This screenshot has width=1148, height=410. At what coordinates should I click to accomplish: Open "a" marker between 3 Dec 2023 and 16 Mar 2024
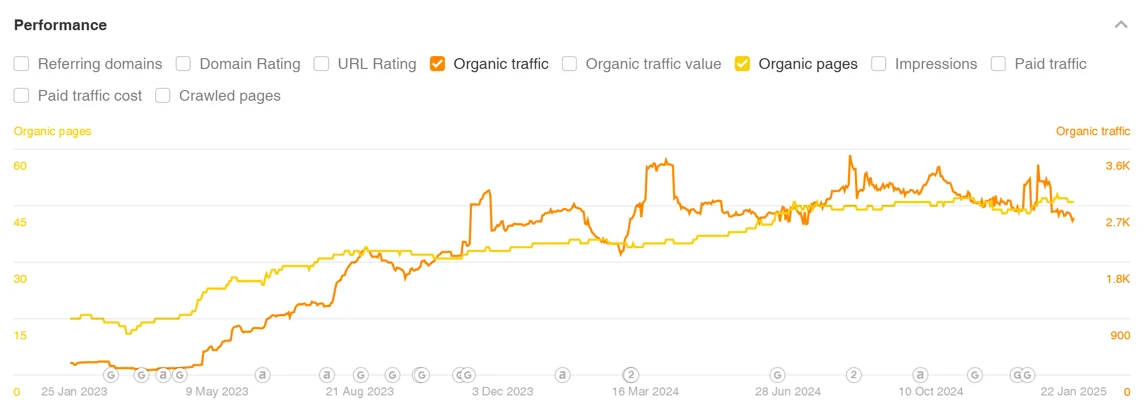pyautogui.click(x=563, y=375)
